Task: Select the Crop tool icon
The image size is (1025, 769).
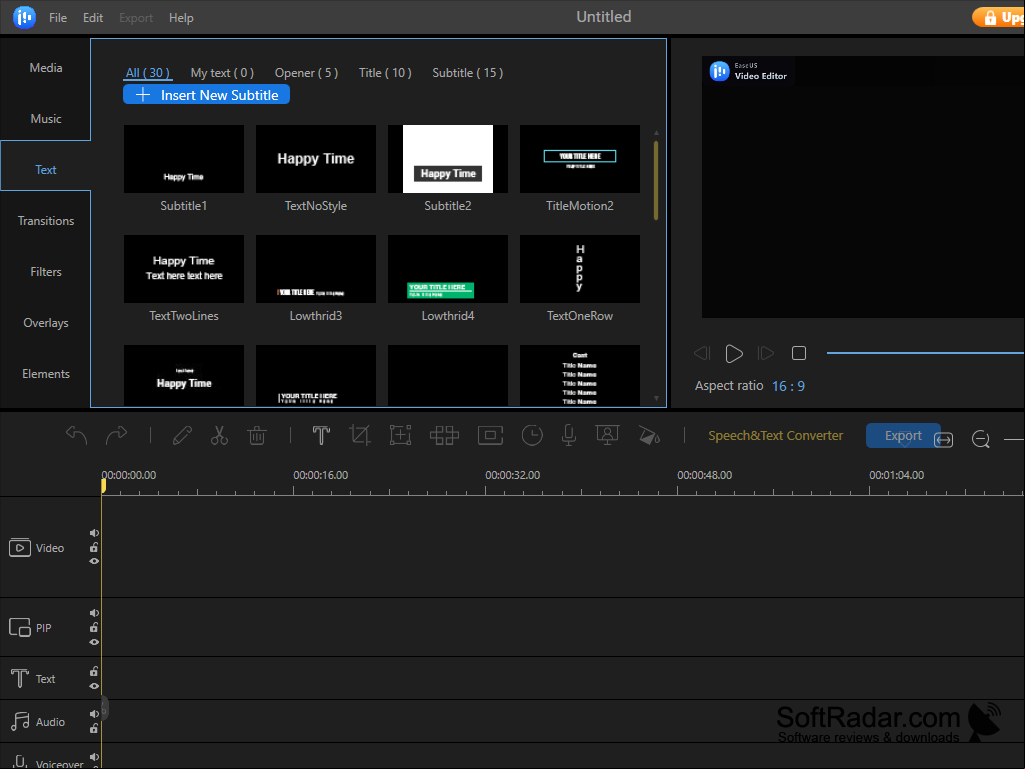Action: (x=360, y=436)
